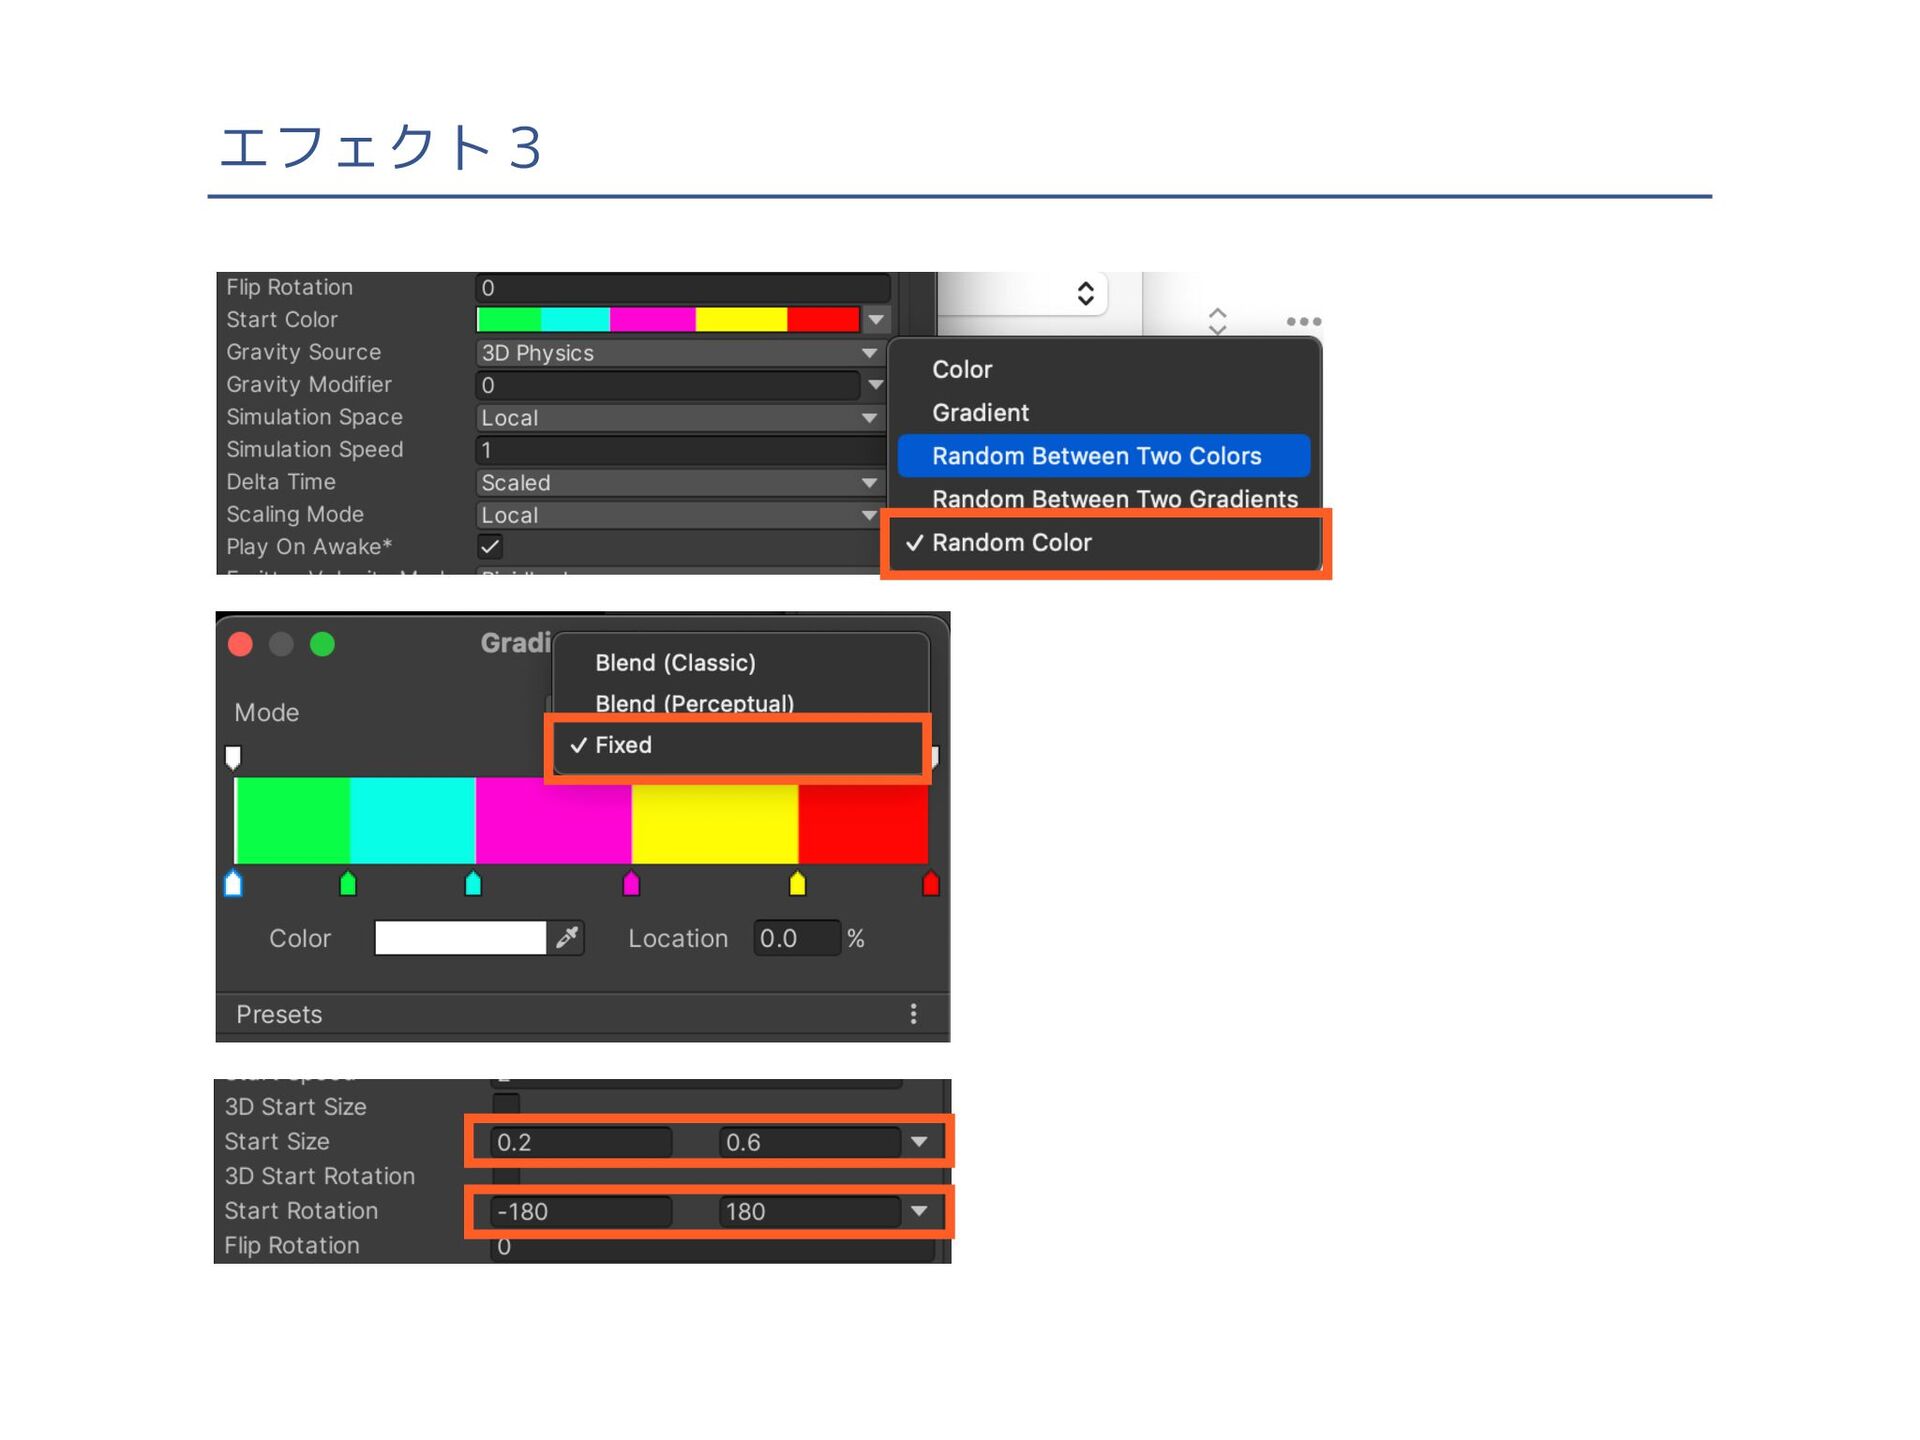Select the cyan gradient color stop

[x=473, y=884]
